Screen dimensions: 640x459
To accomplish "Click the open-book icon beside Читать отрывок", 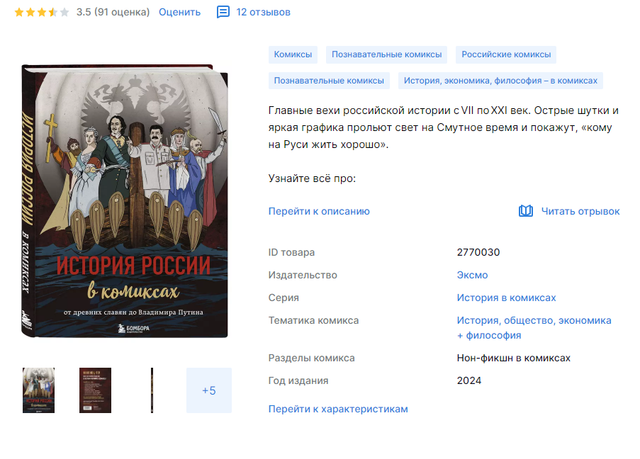I will click(526, 211).
